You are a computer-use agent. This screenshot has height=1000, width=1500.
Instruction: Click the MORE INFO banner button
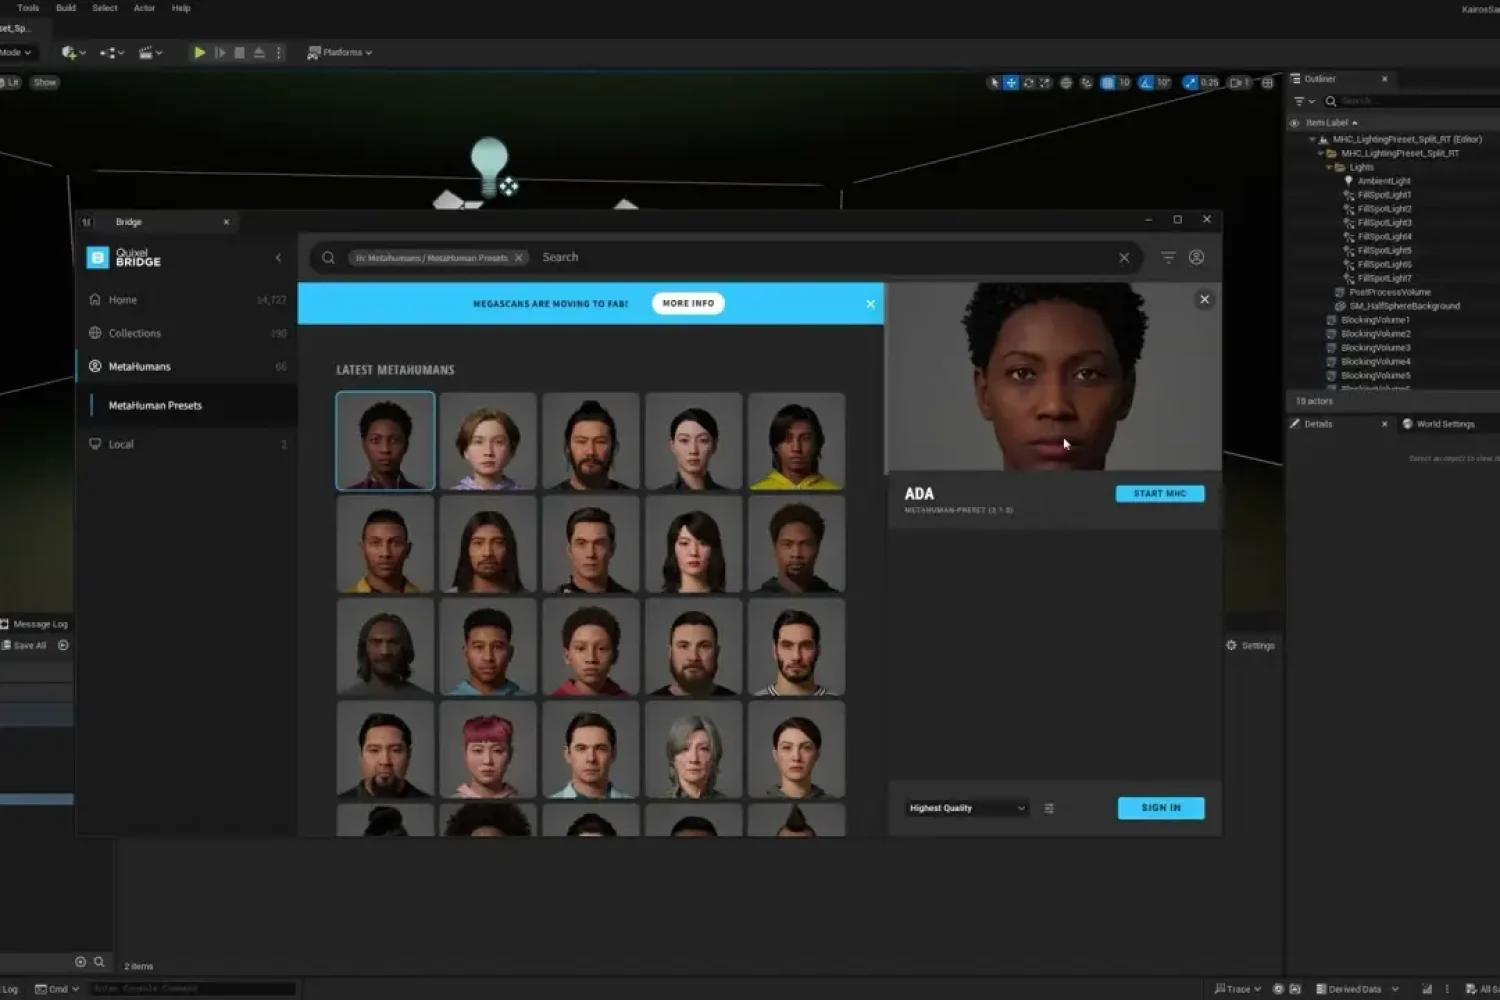(688, 304)
